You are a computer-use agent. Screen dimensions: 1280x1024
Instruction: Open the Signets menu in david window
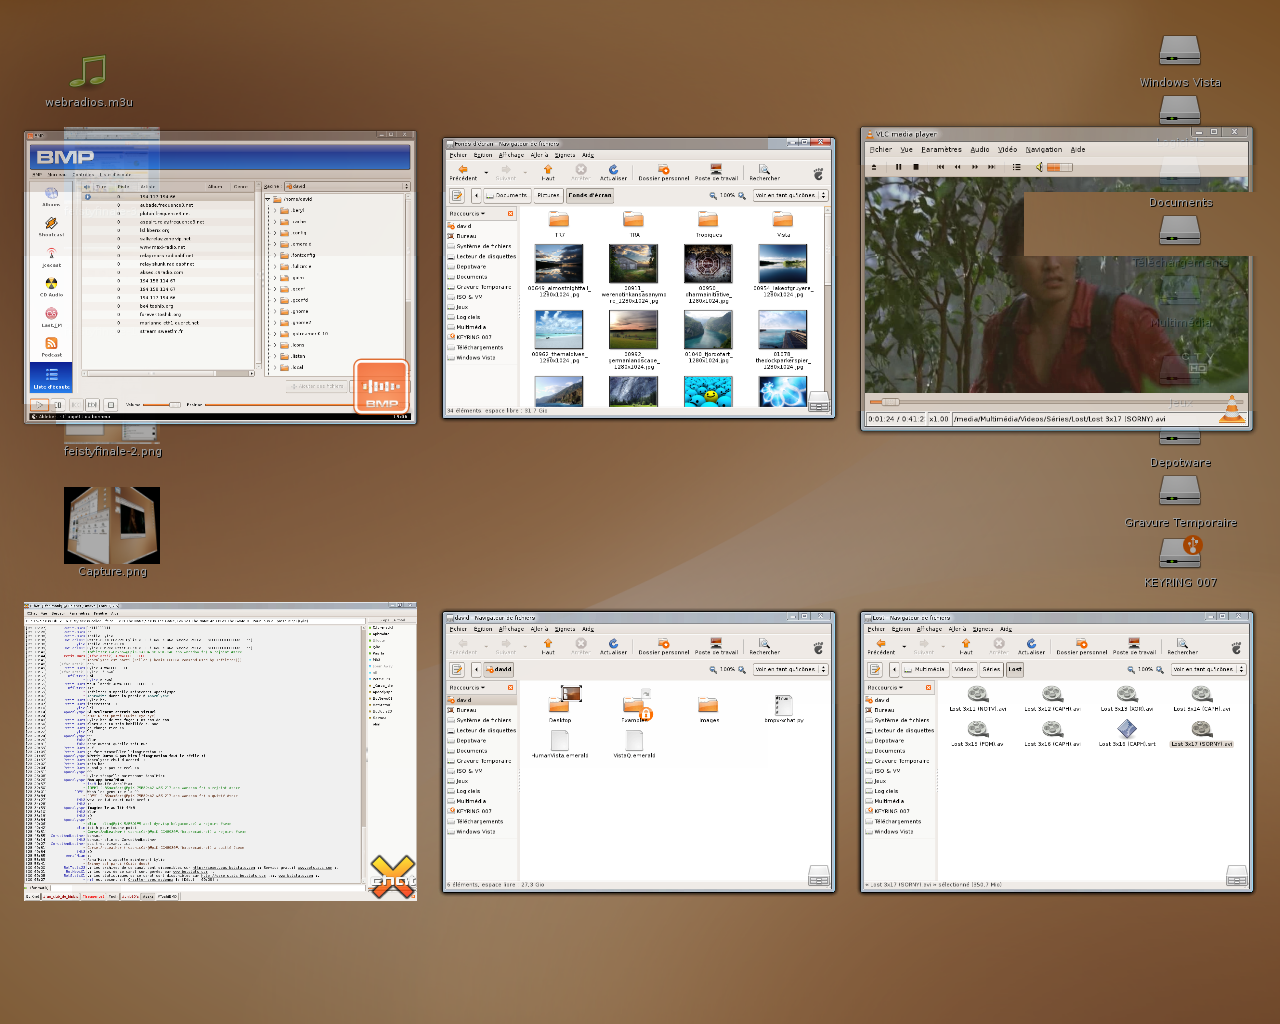click(x=564, y=629)
